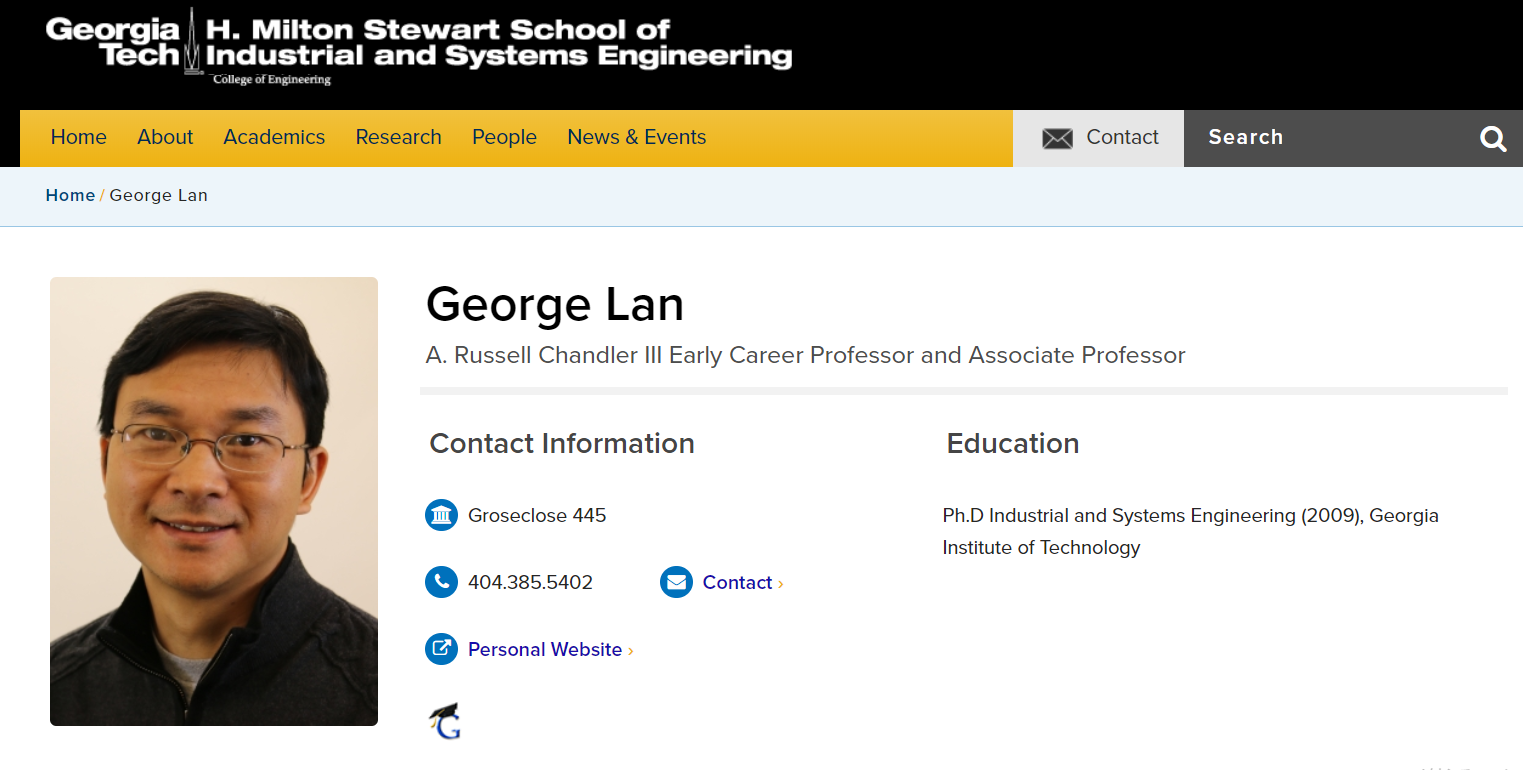This screenshot has height=770, width=1523.
Task: Follow the blue Contact link text
Action: coord(737,583)
